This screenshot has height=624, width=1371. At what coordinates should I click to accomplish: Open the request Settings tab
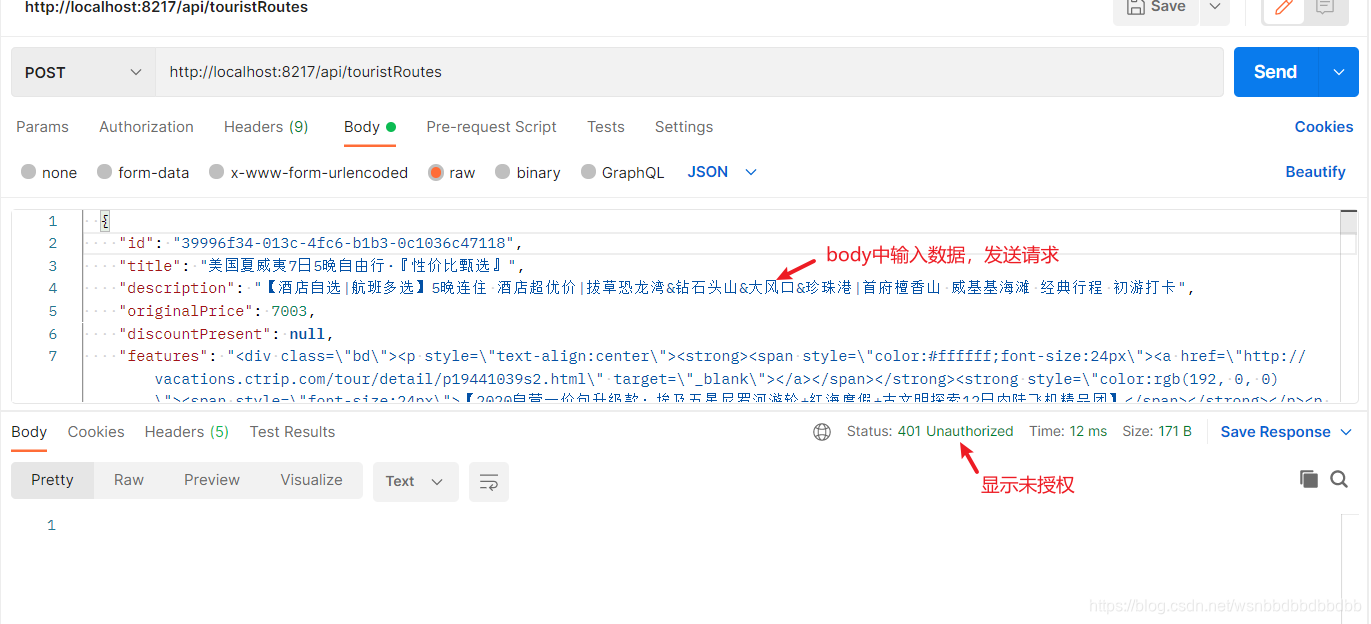point(684,127)
